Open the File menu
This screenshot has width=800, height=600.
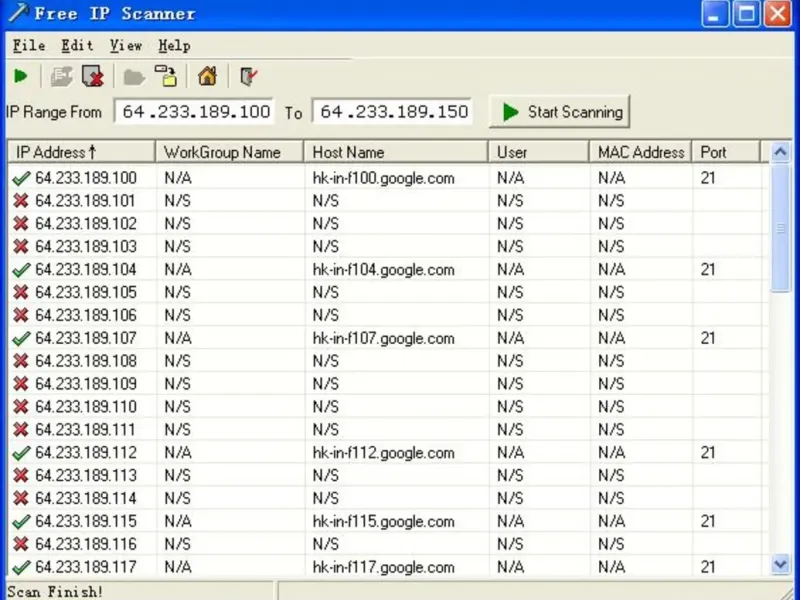29,45
